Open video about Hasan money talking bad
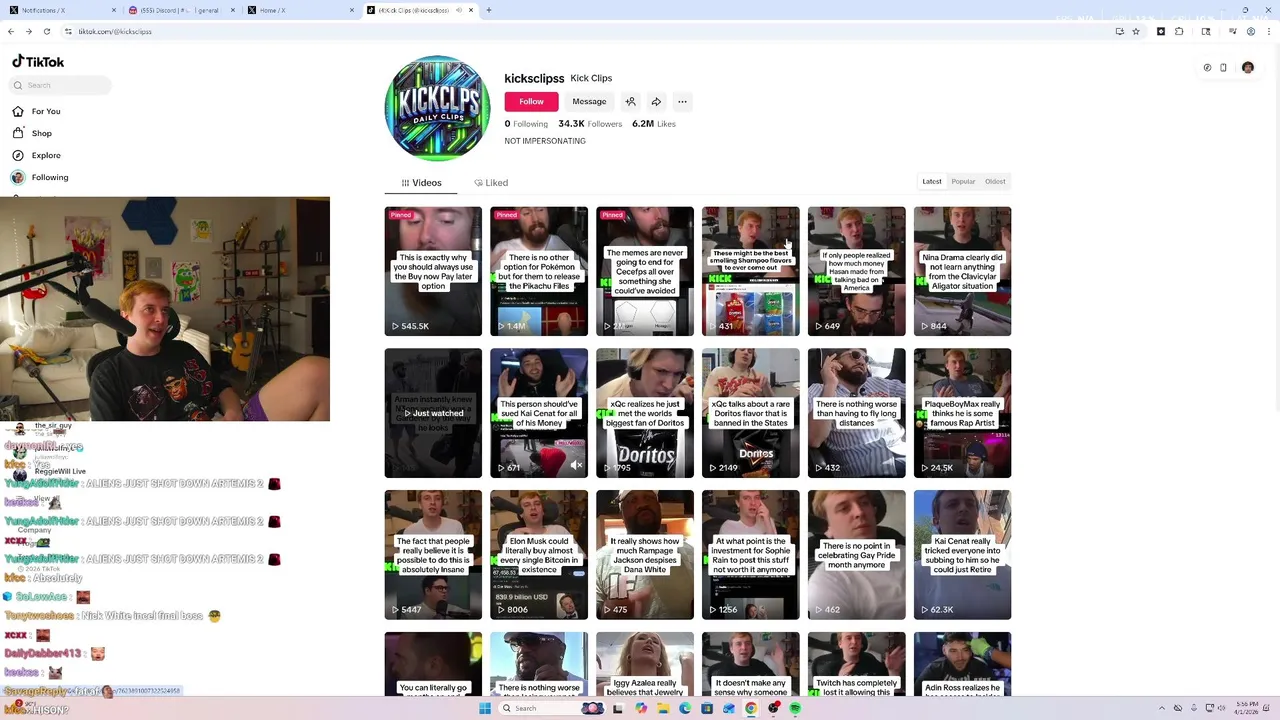This screenshot has width=1280, height=720. pos(857,271)
